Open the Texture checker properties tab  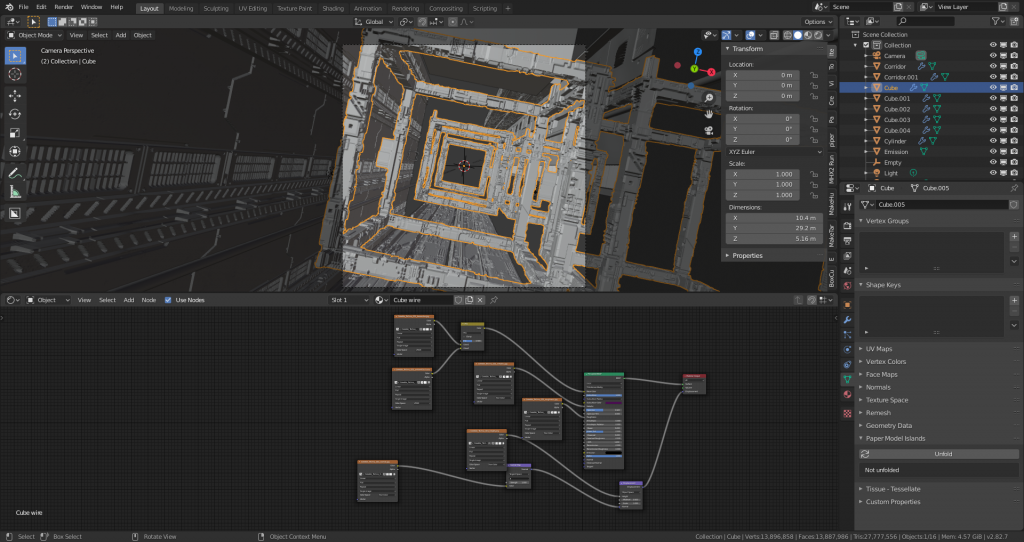[847, 413]
